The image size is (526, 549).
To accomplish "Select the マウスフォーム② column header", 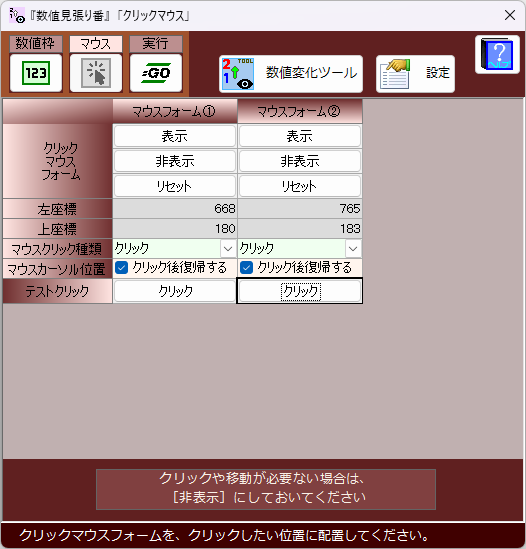I will pos(300,111).
